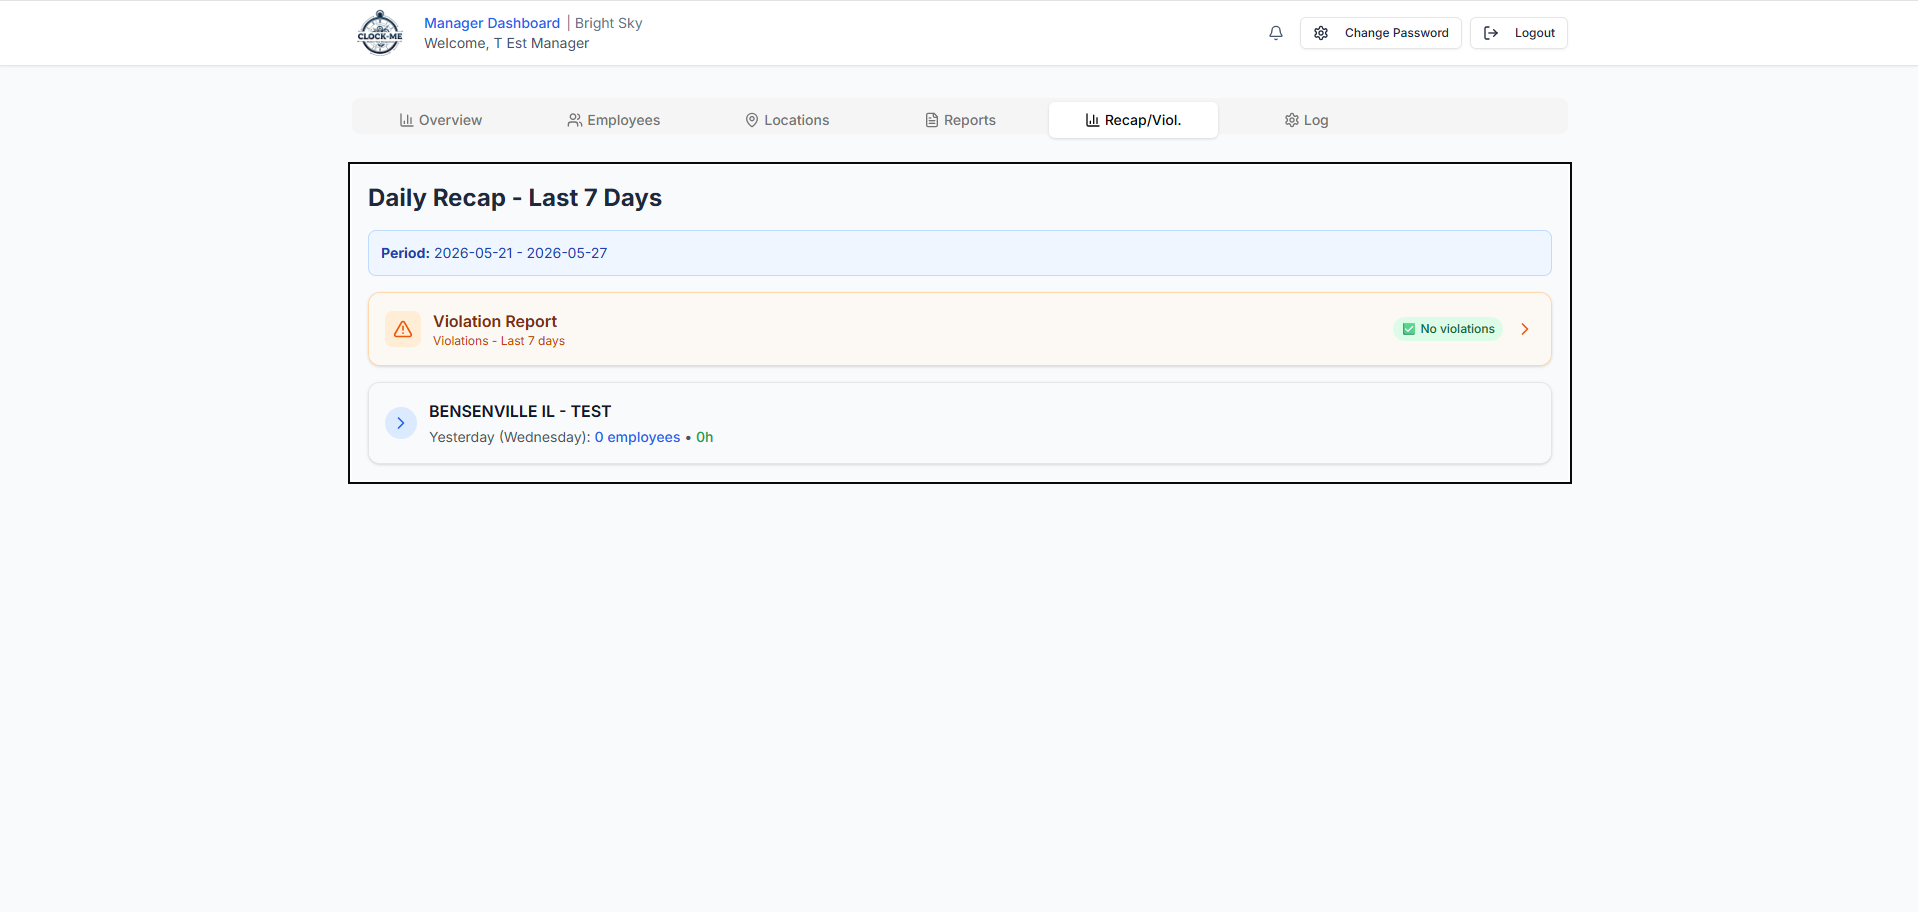Click the BENSENVILLE IL - TEST title

520,411
